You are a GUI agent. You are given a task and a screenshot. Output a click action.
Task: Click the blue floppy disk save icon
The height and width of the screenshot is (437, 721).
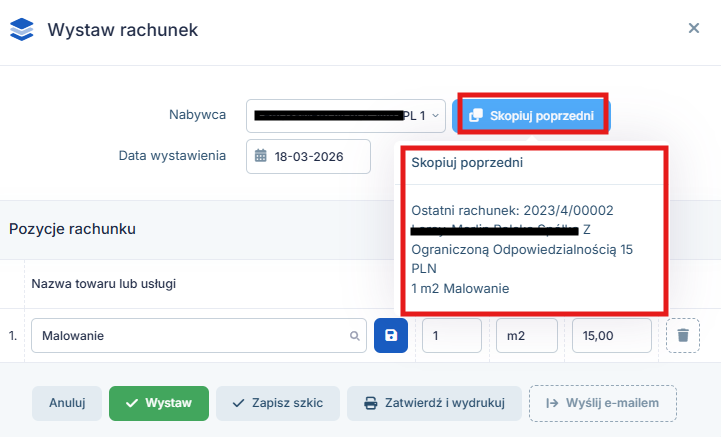tap(391, 336)
